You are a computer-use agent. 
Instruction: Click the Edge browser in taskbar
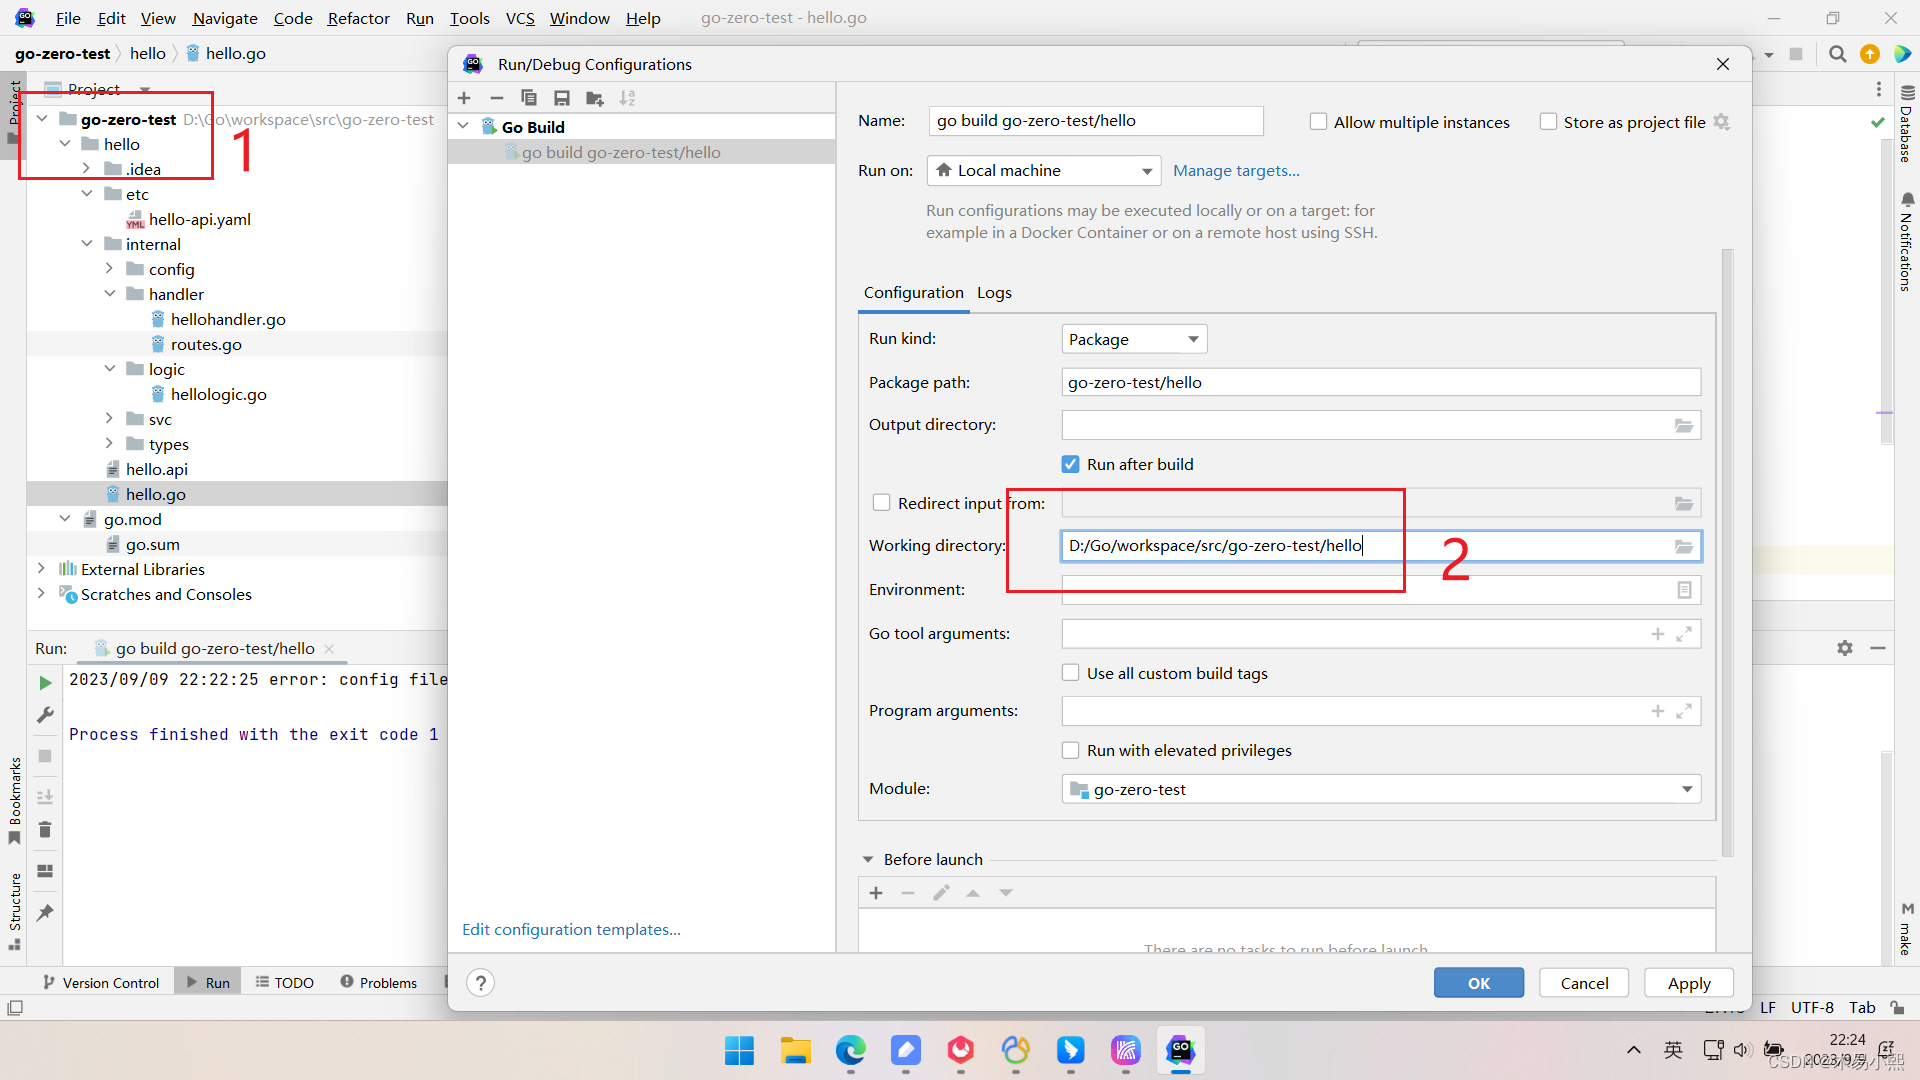click(x=851, y=1051)
